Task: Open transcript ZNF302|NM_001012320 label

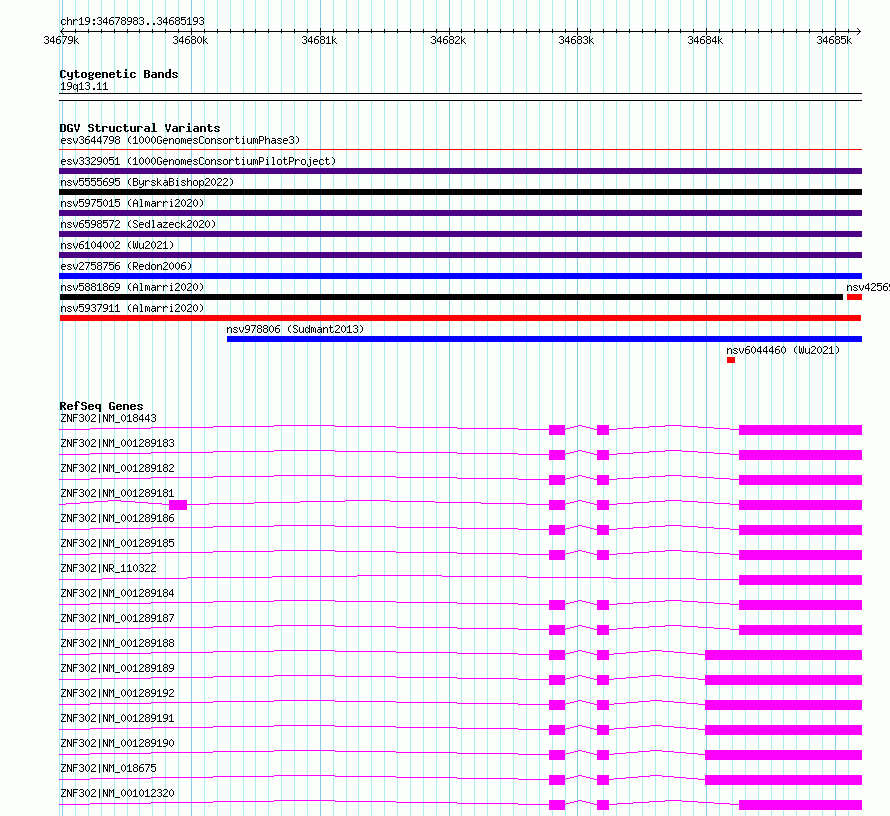Action: coord(117,793)
